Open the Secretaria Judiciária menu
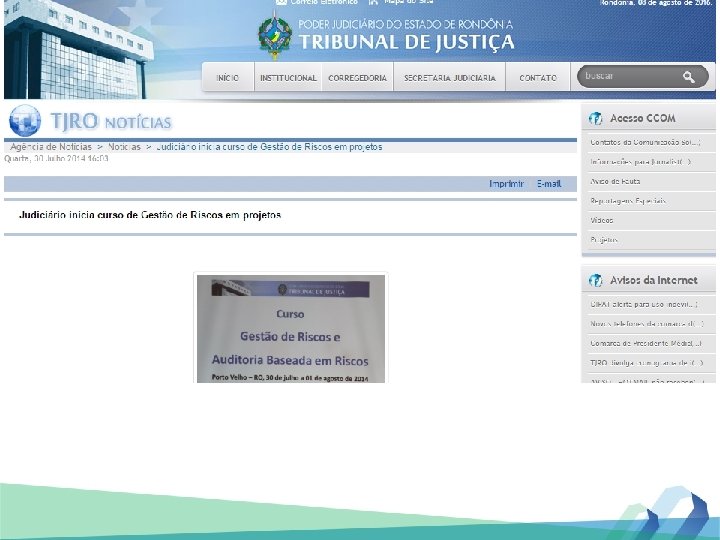Image resolution: width=720 pixels, height=540 pixels. click(x=450, y=78)
